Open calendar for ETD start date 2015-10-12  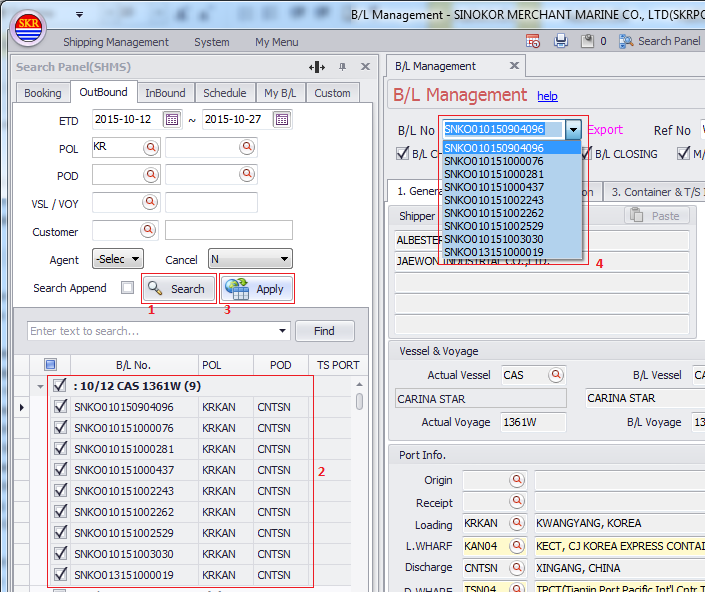(x=172, y=120)
